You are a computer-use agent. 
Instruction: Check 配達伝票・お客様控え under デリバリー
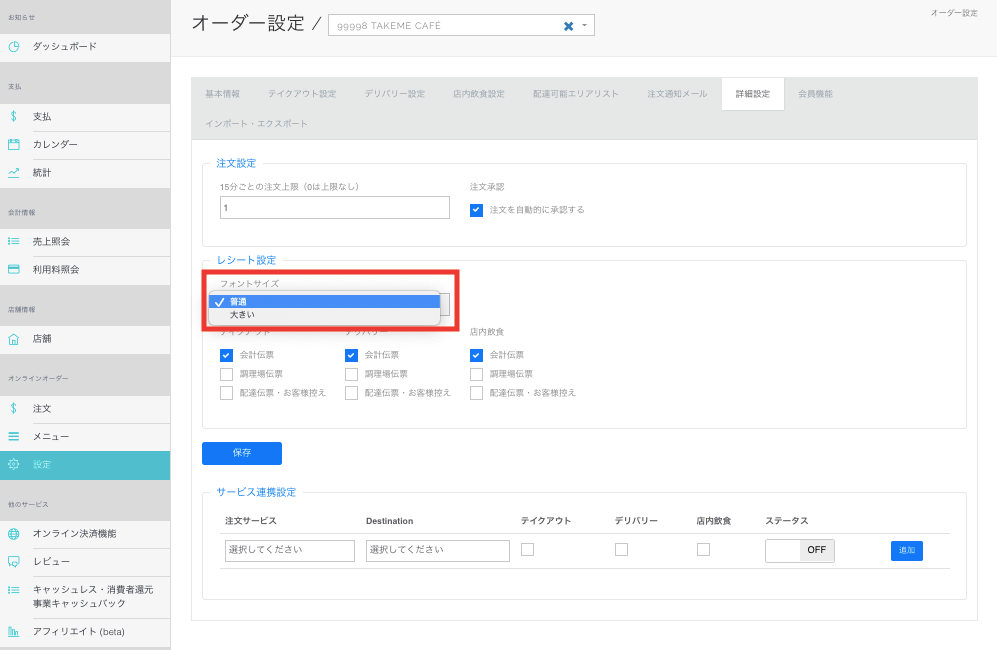point(351,393)
